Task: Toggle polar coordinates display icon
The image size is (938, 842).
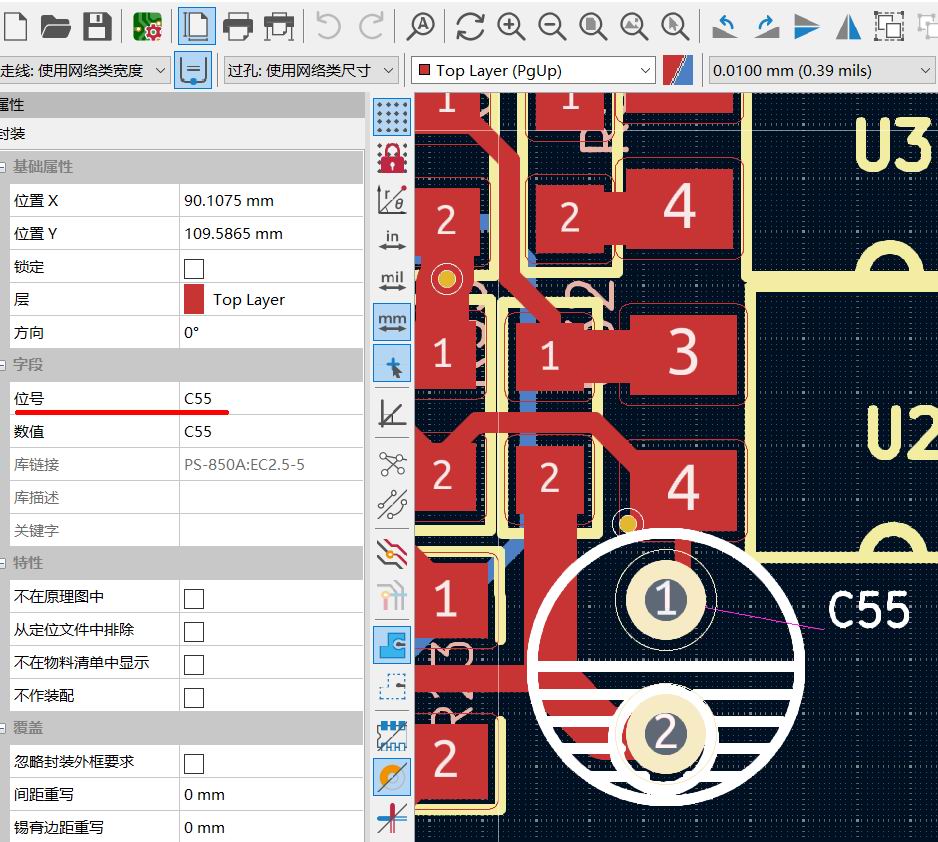Action: click(x=392, y=199)
